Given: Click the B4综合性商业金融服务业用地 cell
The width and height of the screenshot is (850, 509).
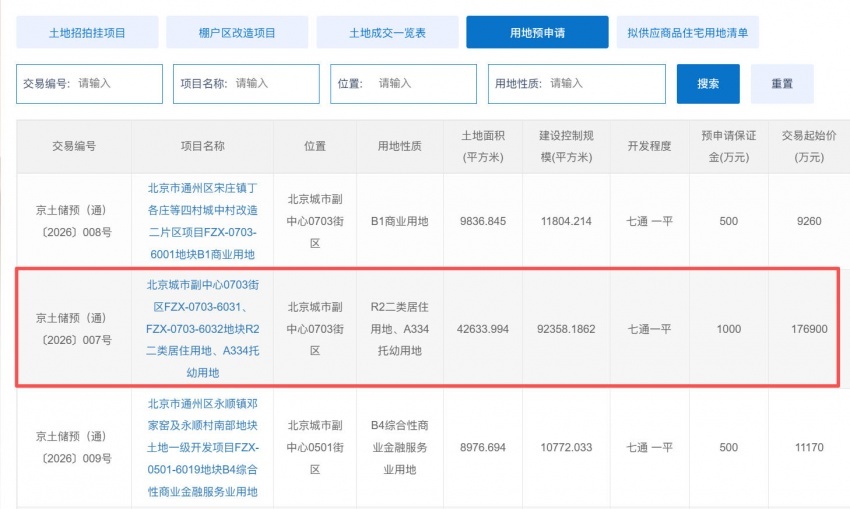Looking at the screenshot, I should pyautogui.click(x=400, y=447).
